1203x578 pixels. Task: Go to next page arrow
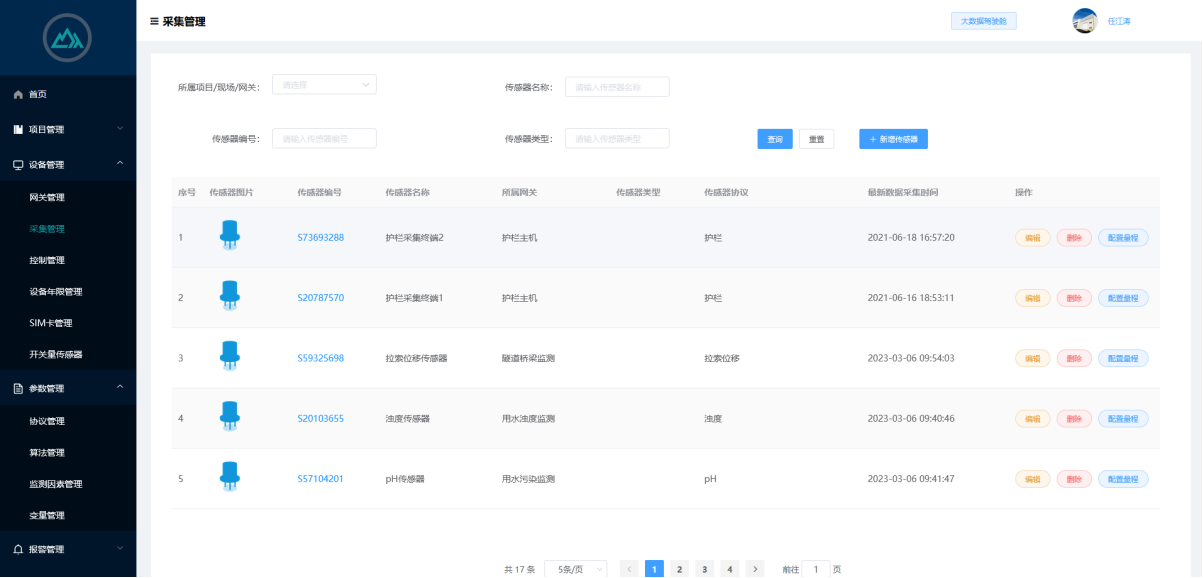755,569
